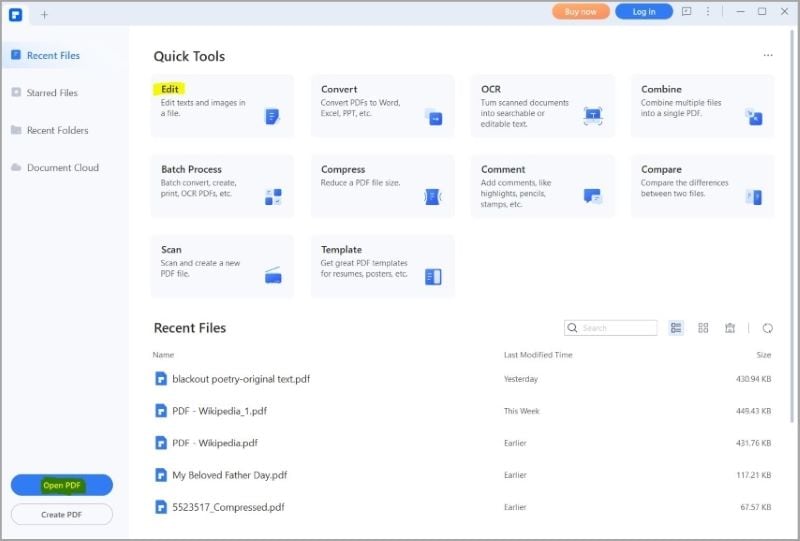
Task: Go to Starred Files section
Action: 52,93
